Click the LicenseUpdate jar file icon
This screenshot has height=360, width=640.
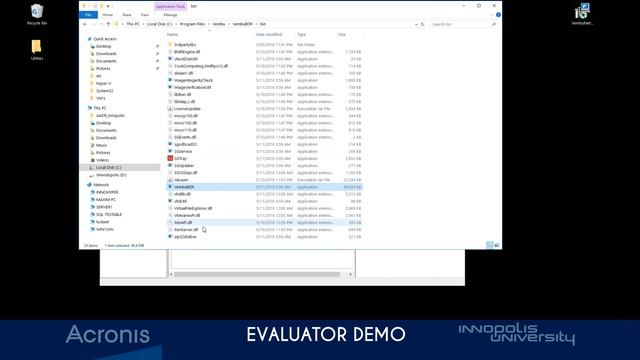pyautogui.click(x=170, y=109)
